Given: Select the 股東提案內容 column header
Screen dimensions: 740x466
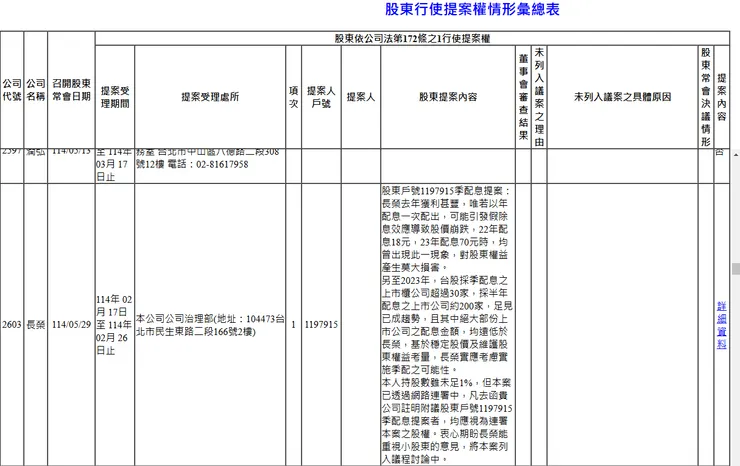Looking at the screenshot, I should pos(448,97).
